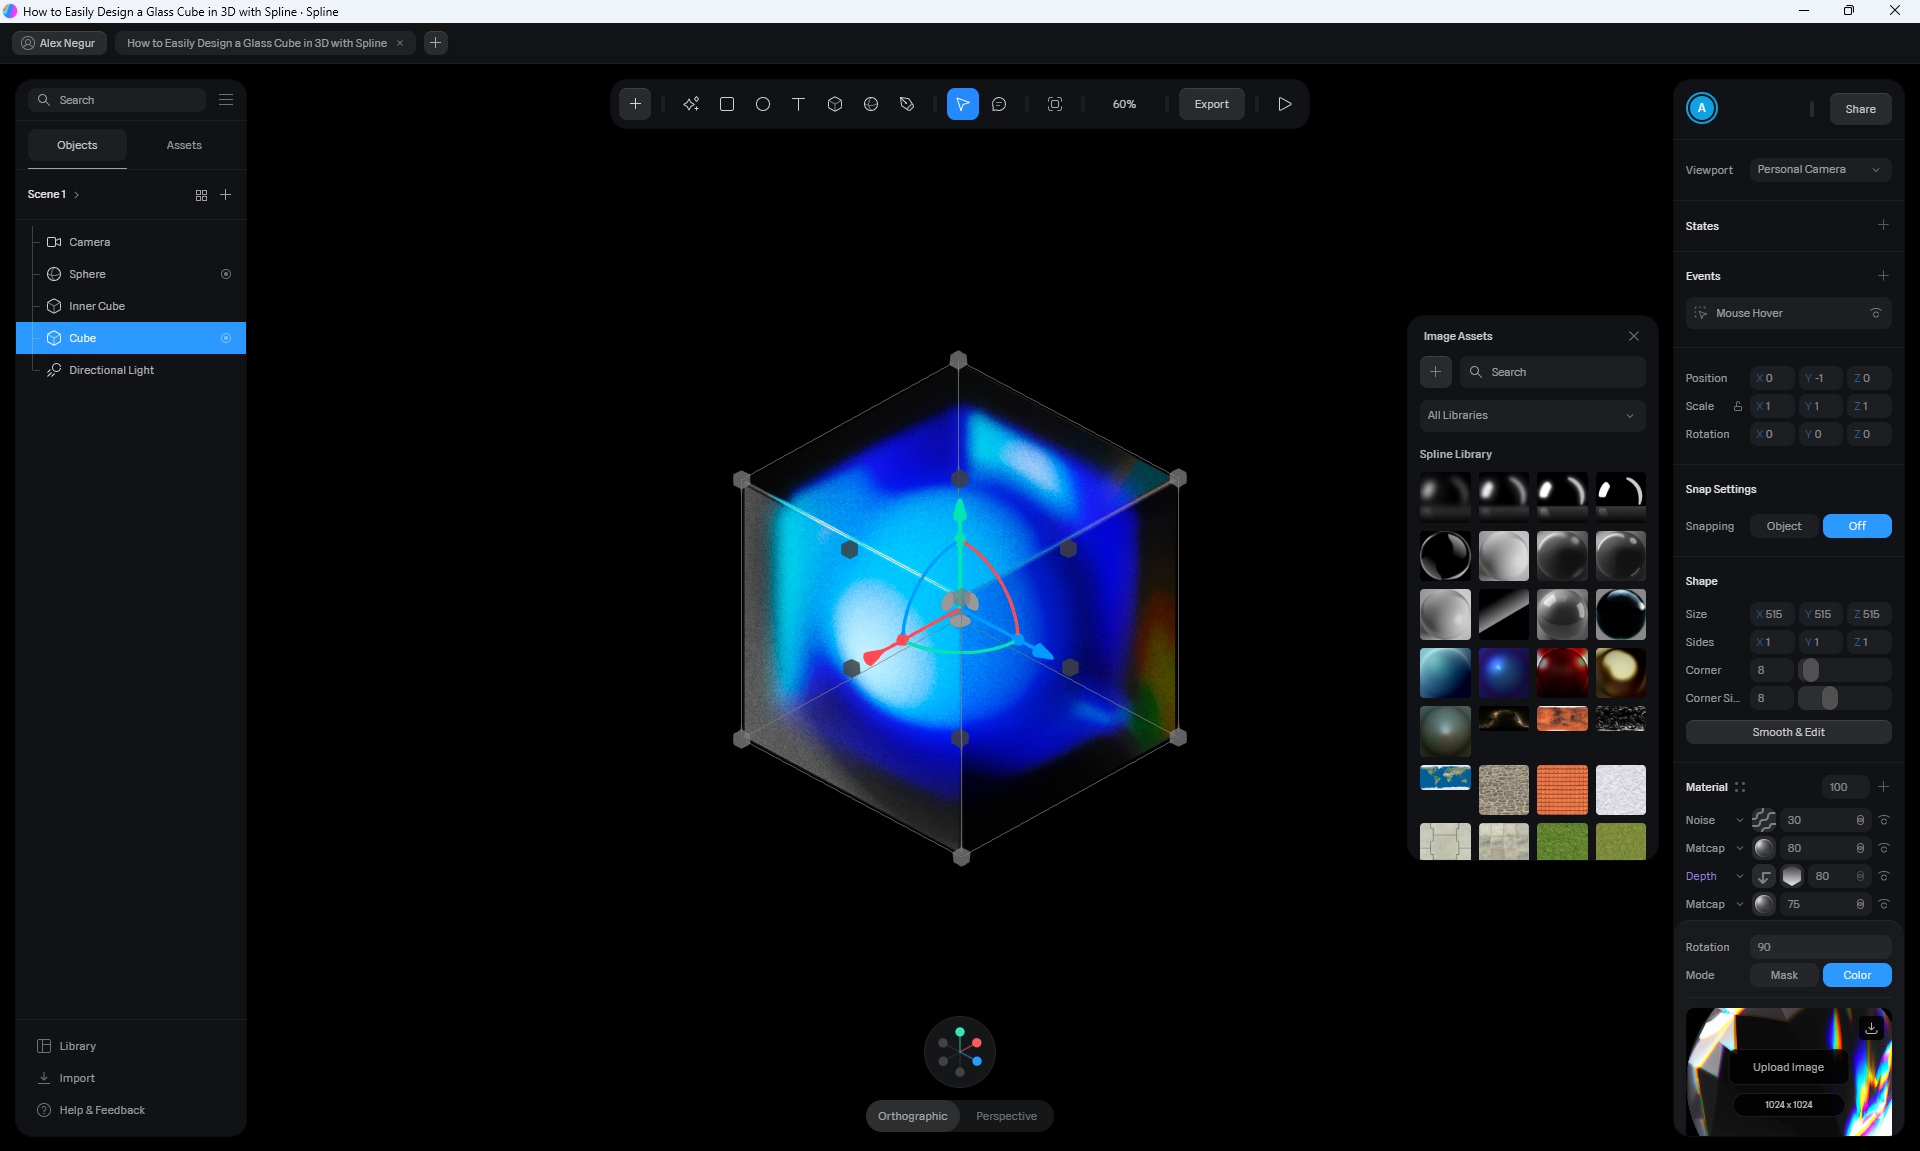Open the comment tool
The height and width of the screenshot is (1151, 1920).
coord(999,104)
